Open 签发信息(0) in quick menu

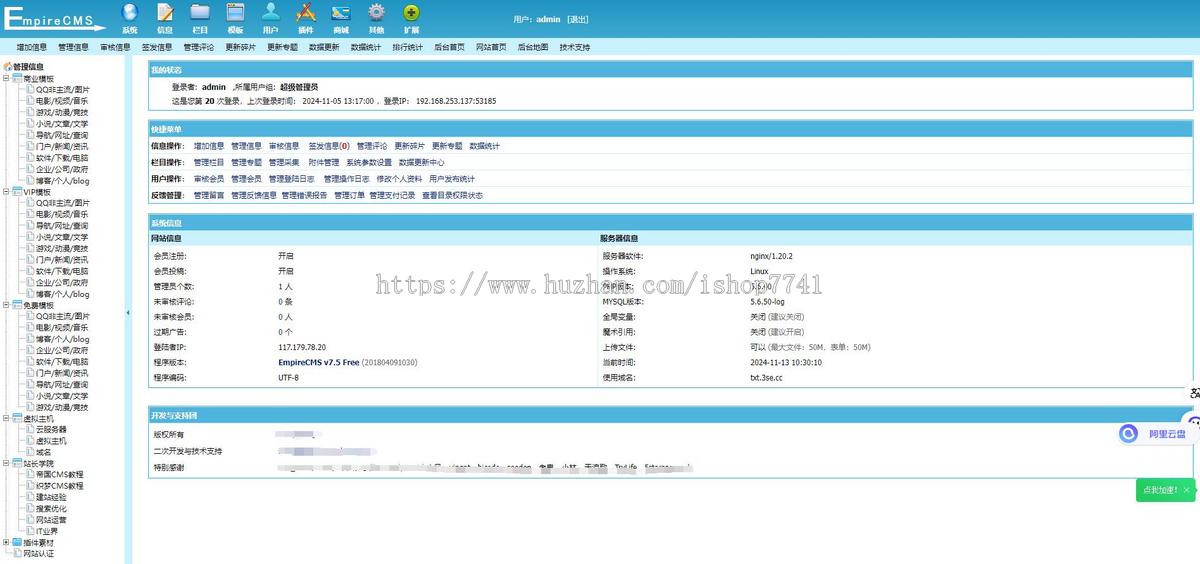tap(328, 146)
